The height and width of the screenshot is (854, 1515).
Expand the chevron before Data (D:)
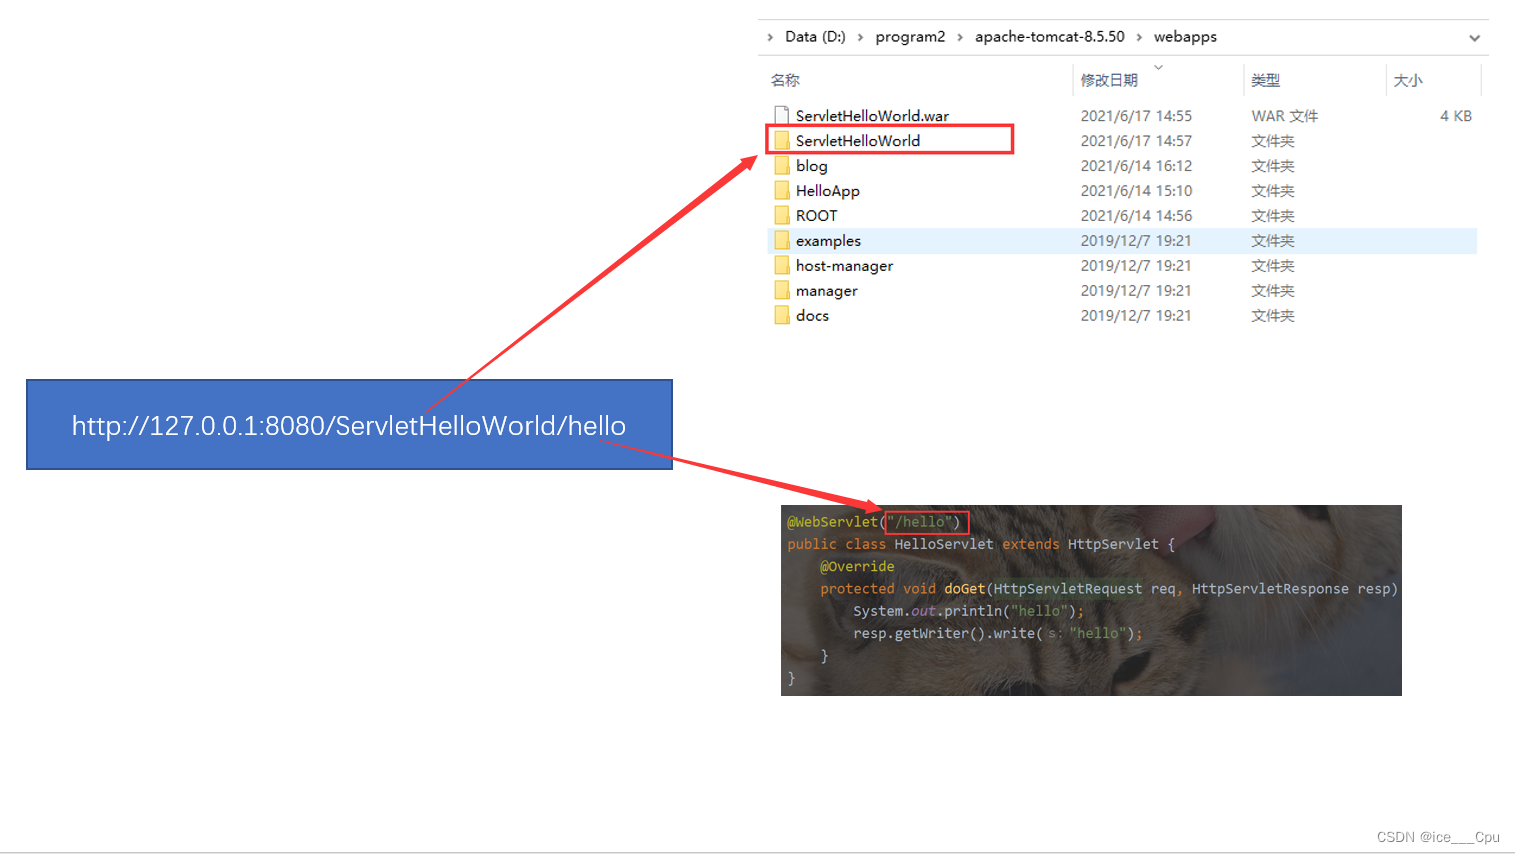770,37
